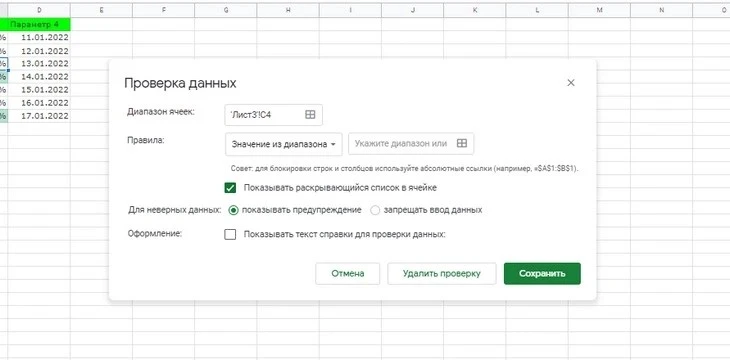Screen dimensions: 730x360
Task: Select the column D header
Action: click(x=39, y=10)
